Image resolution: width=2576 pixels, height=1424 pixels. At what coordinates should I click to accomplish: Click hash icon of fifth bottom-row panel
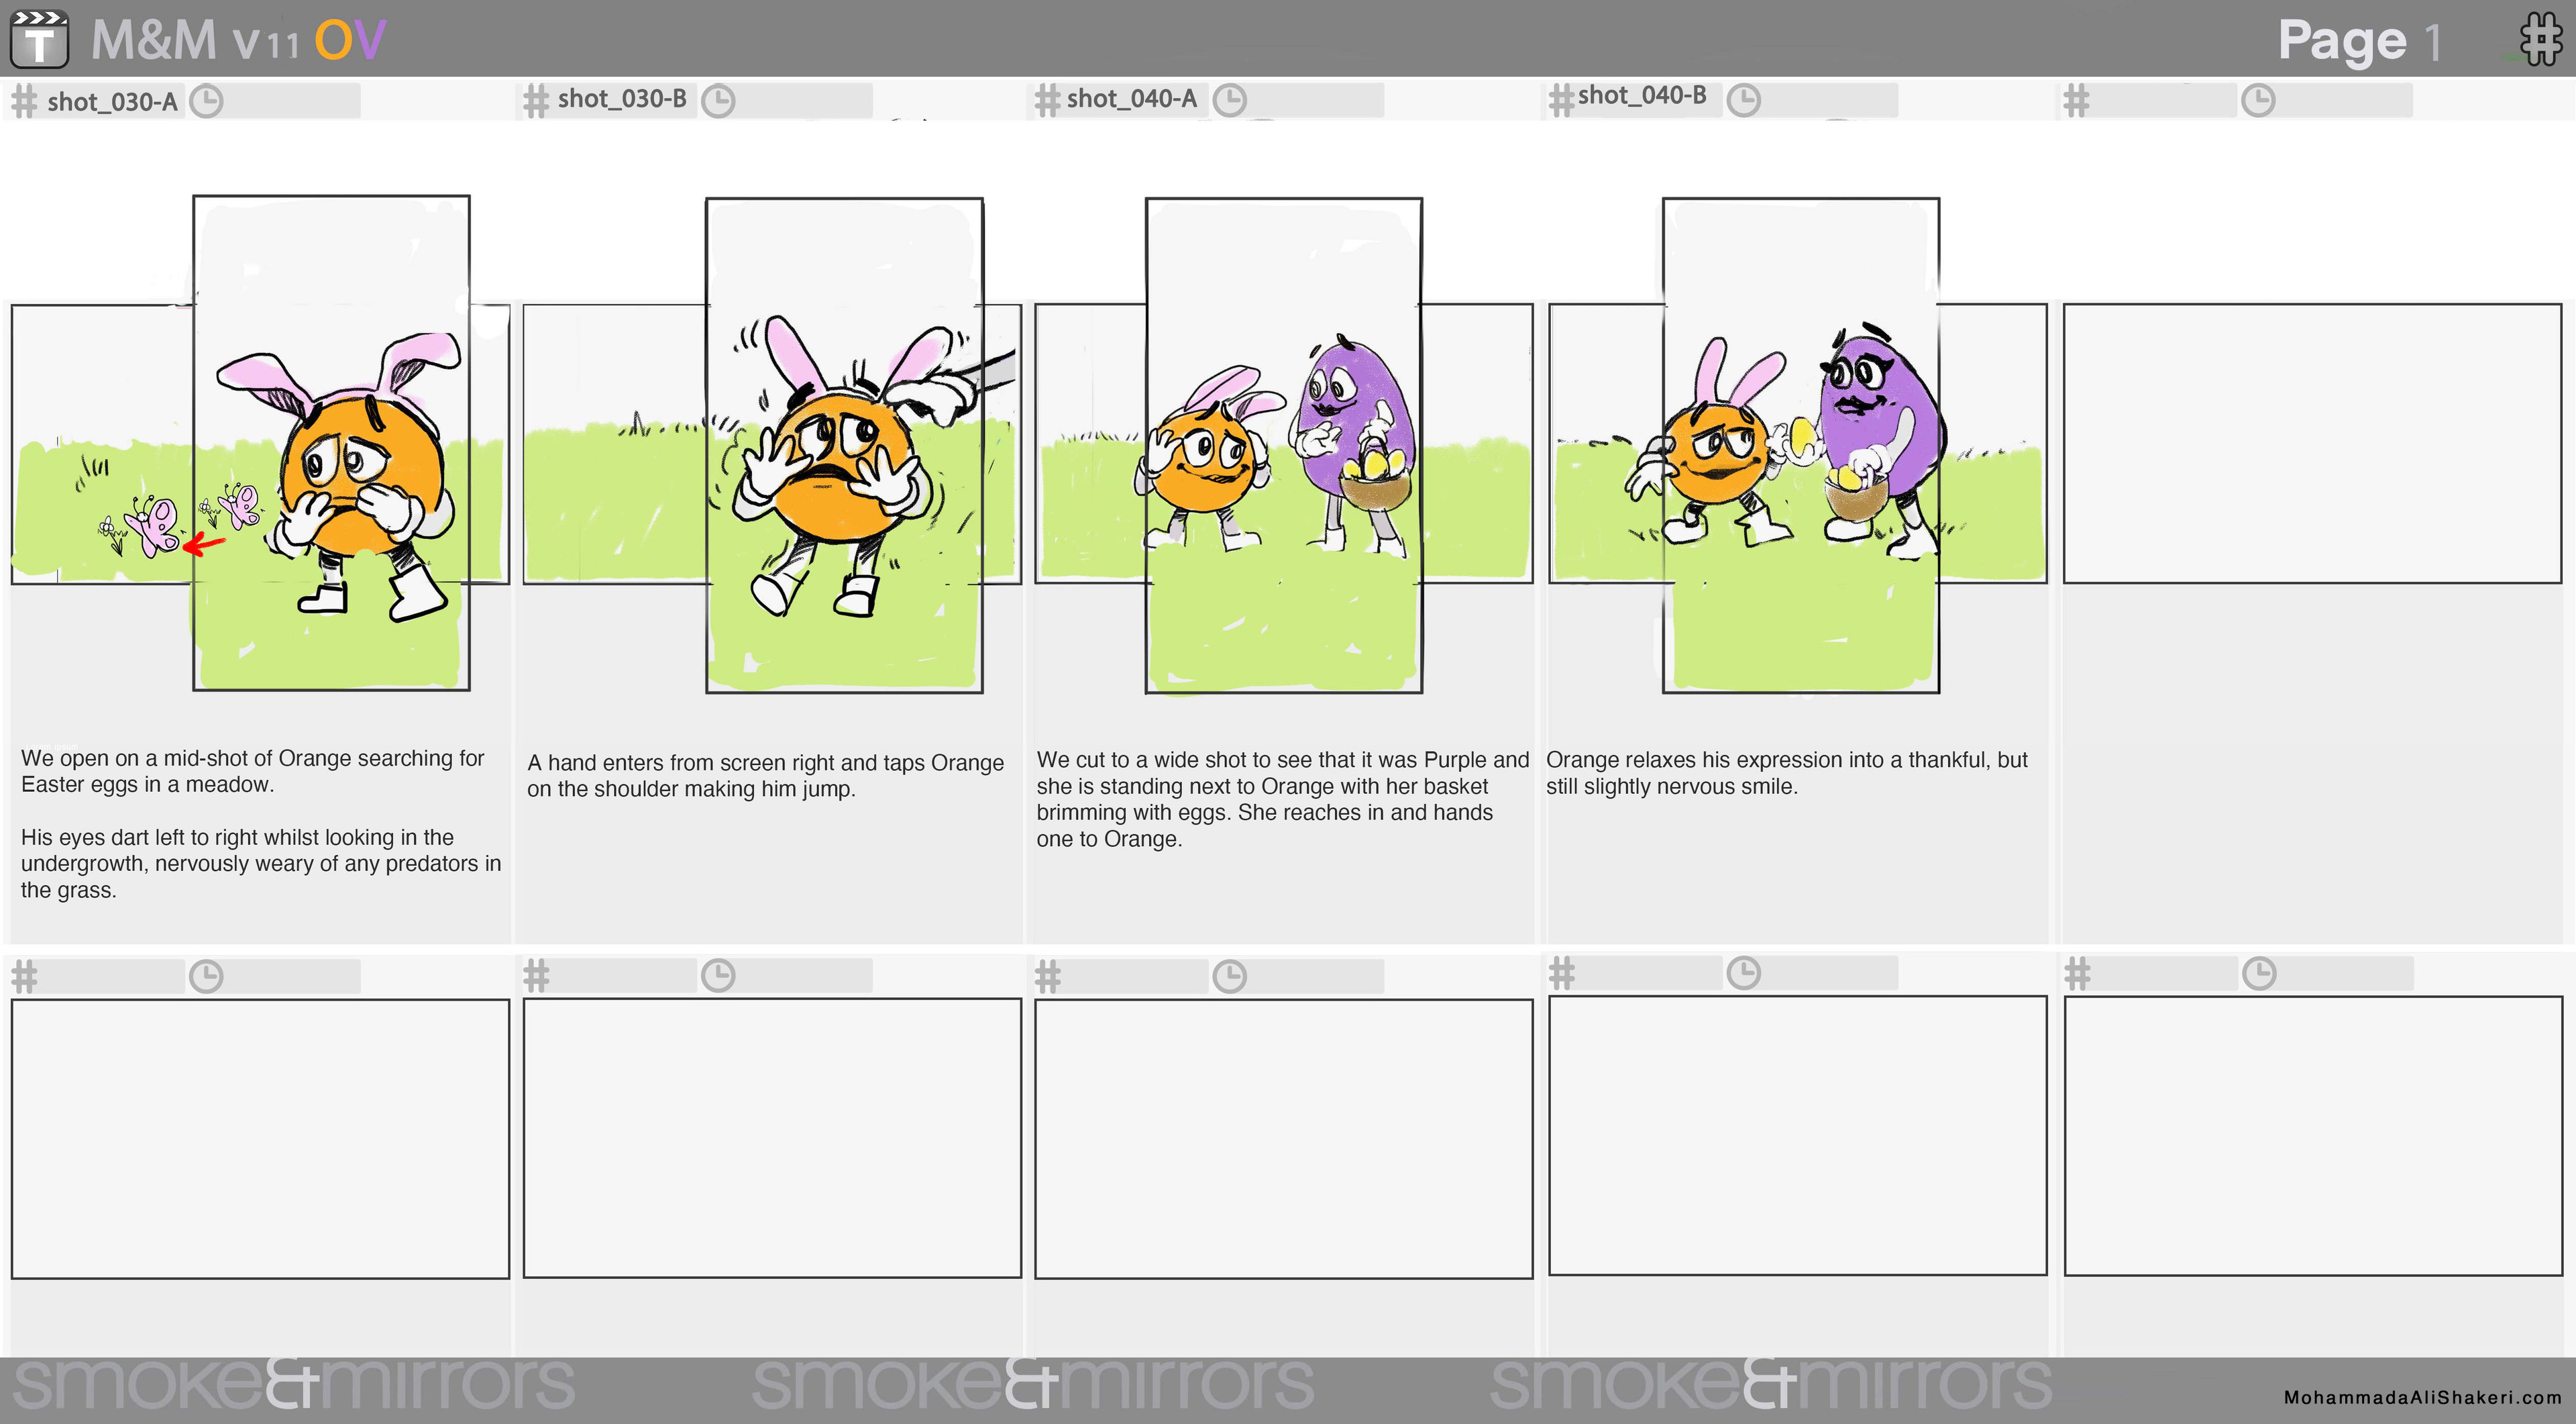tap(2078, 973)
